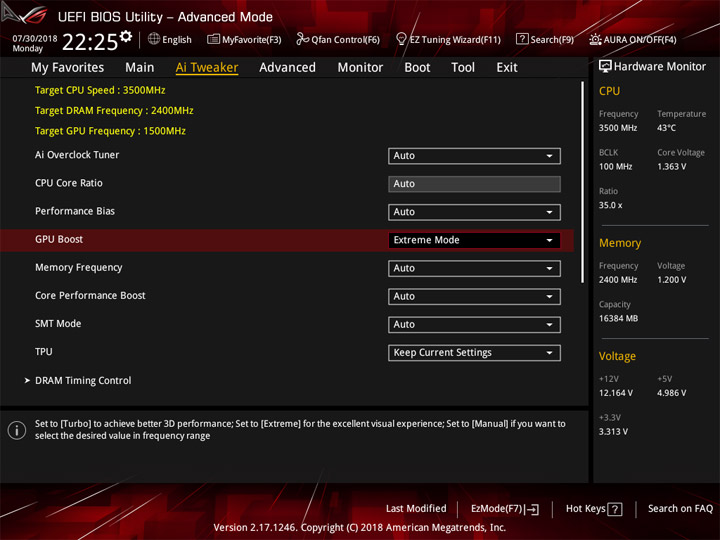Open Search(F9) question icon
This screenshot has height=540, width=720.
pos(522,39)
